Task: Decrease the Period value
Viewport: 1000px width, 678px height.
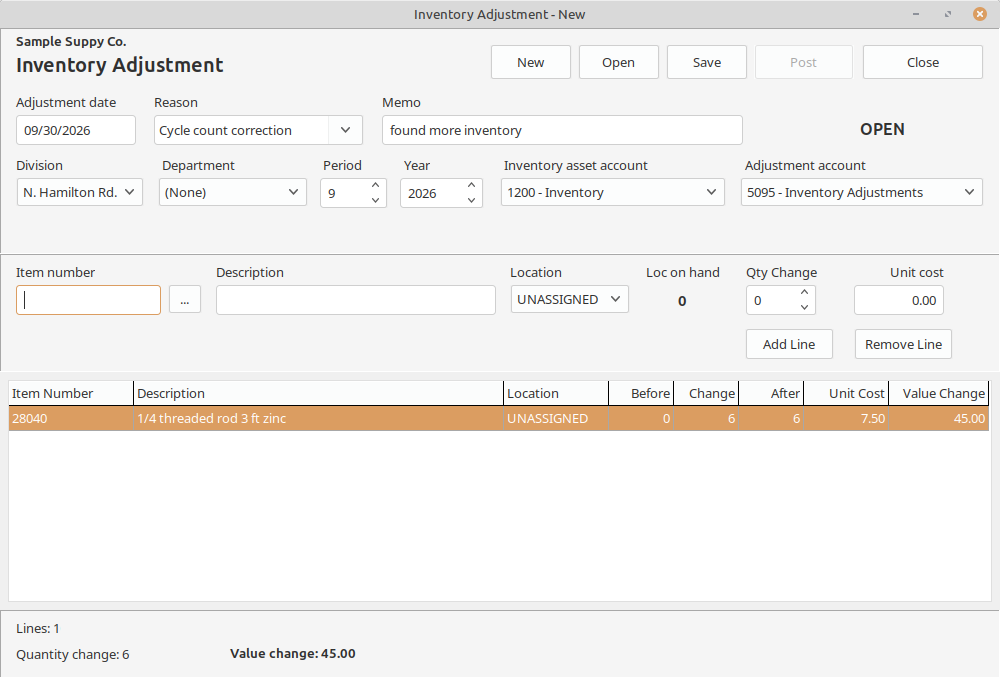Action: pos(376,200)
